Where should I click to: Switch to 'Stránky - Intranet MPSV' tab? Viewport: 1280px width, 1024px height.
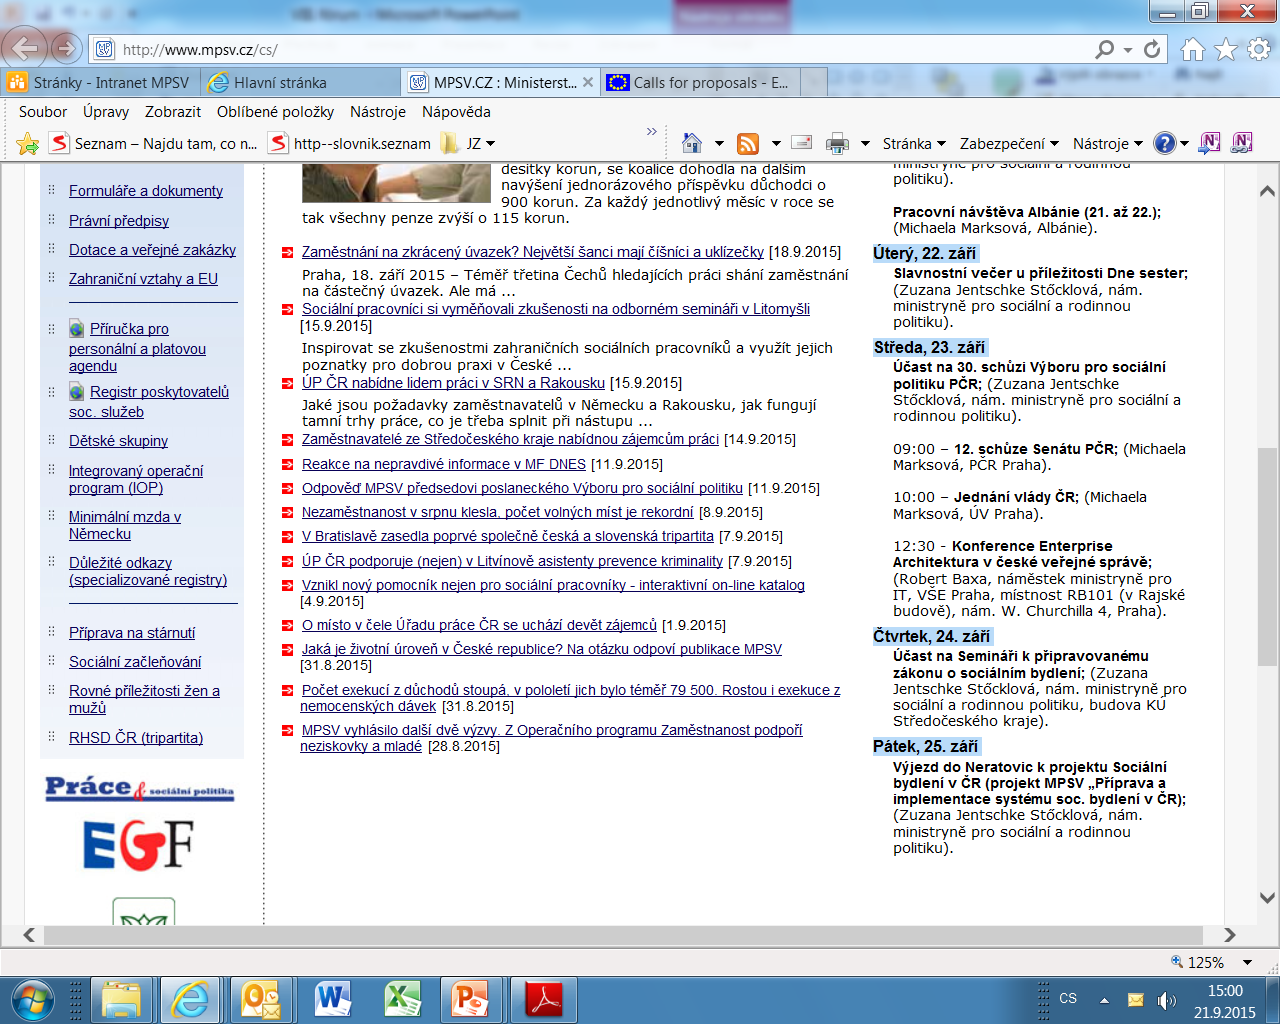101,83
